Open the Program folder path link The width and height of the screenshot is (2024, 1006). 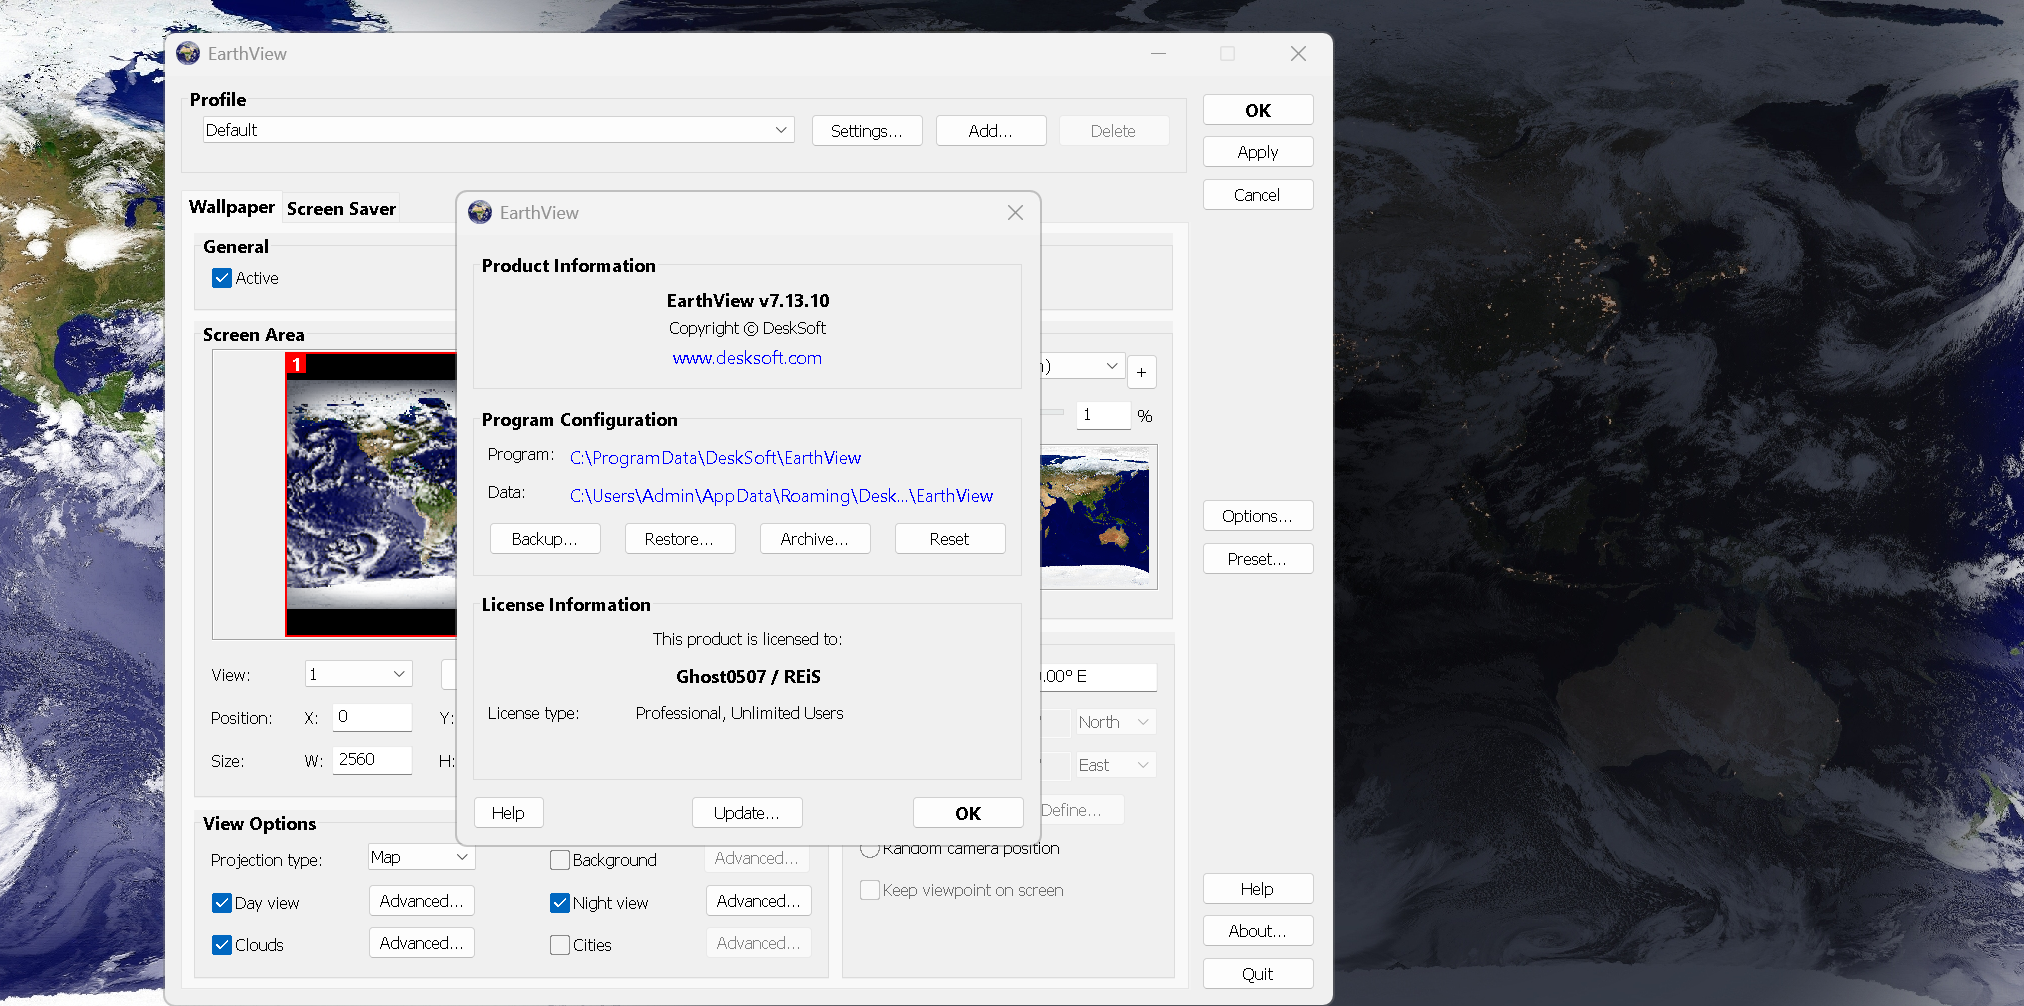[715, 458]
